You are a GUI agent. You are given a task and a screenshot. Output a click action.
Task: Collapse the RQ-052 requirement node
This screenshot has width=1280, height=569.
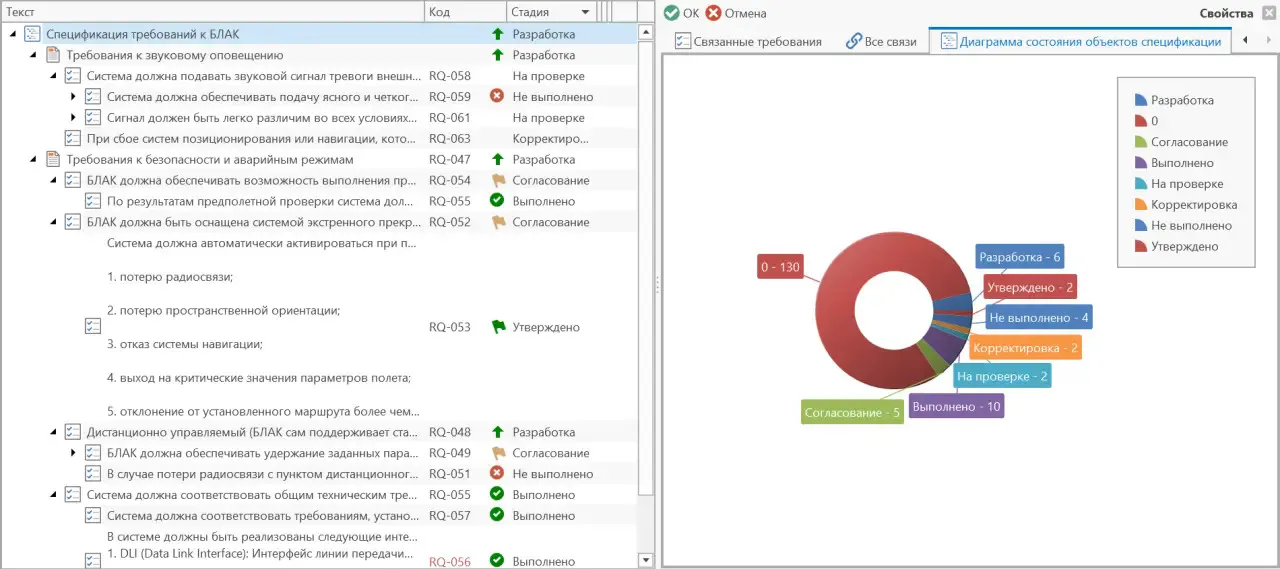[53, 222]
